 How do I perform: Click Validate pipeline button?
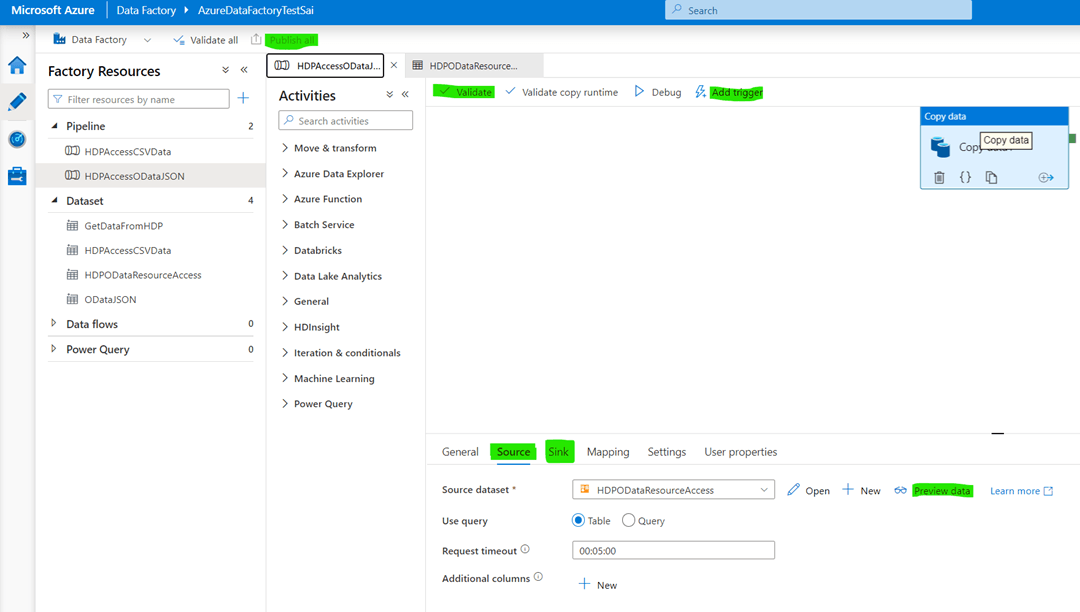coord(465,92)
